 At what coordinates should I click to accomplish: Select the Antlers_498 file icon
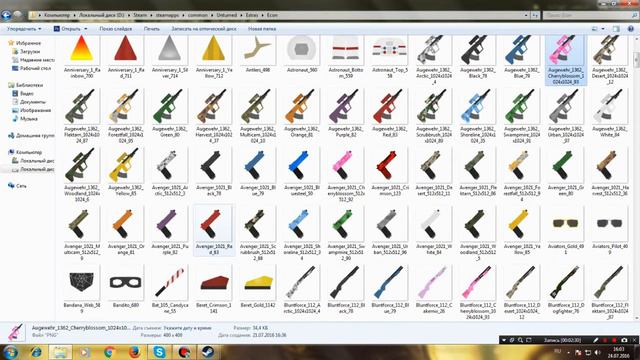point(258,54)
